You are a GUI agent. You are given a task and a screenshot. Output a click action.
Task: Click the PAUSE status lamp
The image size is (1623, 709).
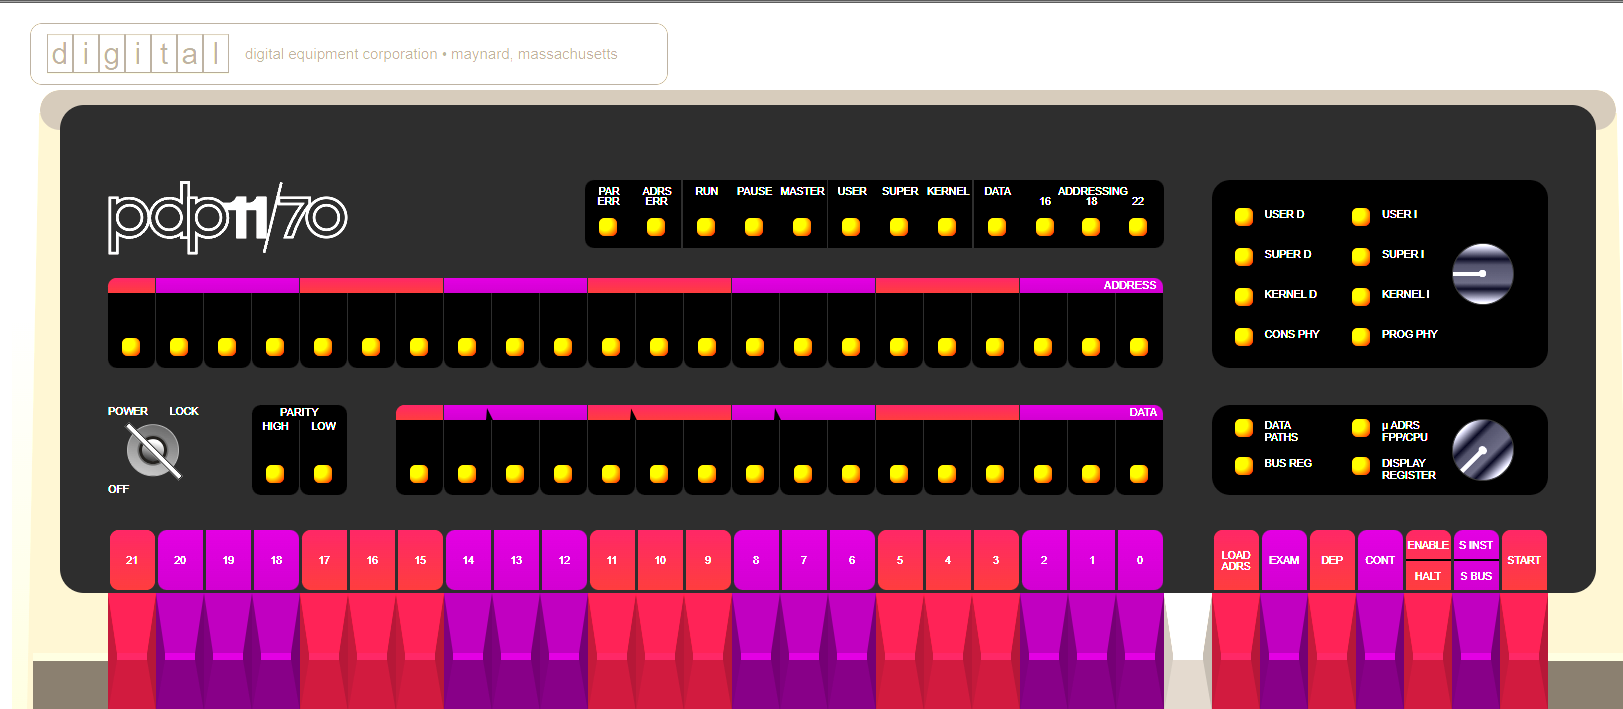tap(754, 227)
